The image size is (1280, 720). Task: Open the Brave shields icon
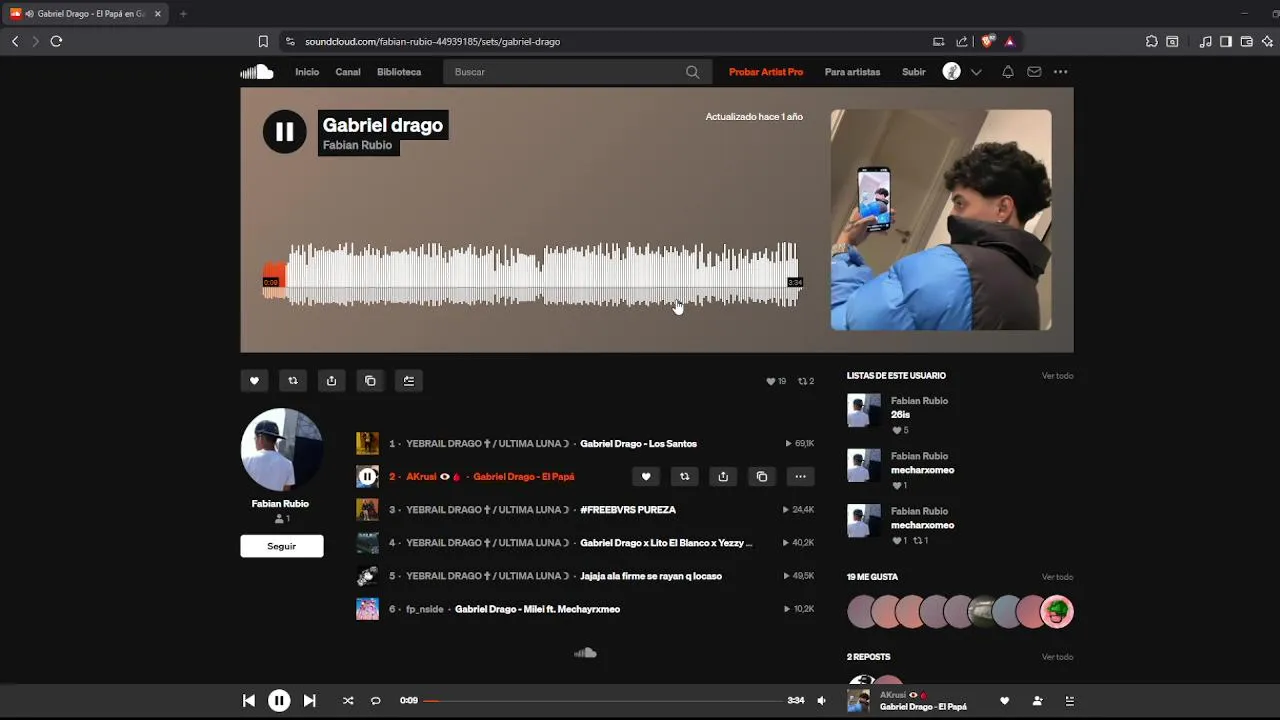pyautogui.click(x=988, y=41)
